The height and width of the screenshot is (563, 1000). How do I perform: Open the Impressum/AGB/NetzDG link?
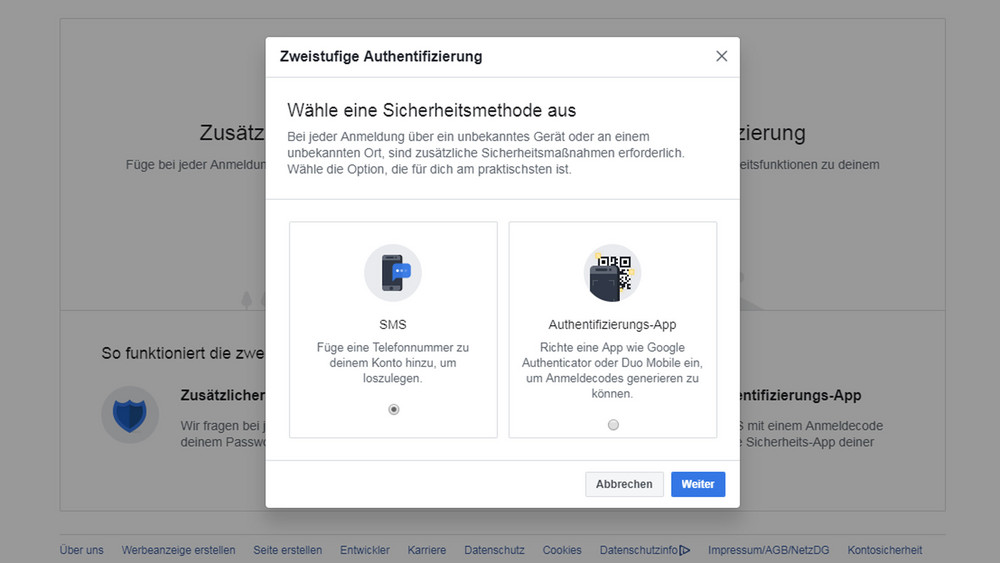coord(768,550)
